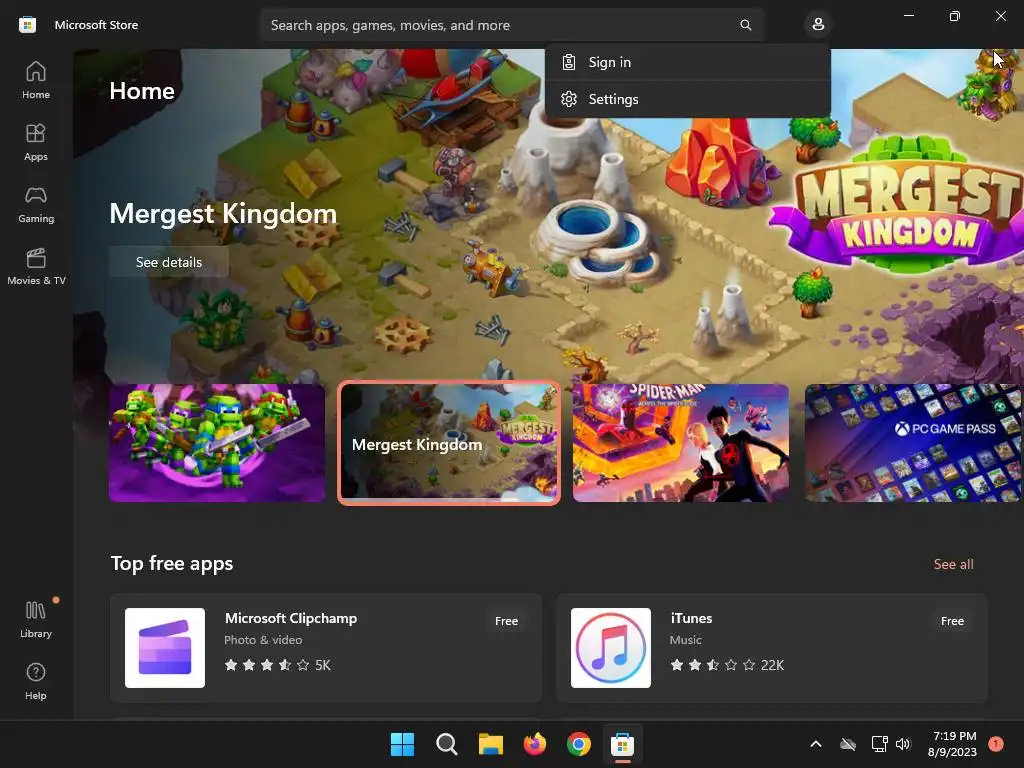Viewport: 1024px width, 768px height.
Task: Open Windows taskbar search
Action: click(x=447, y=744)
